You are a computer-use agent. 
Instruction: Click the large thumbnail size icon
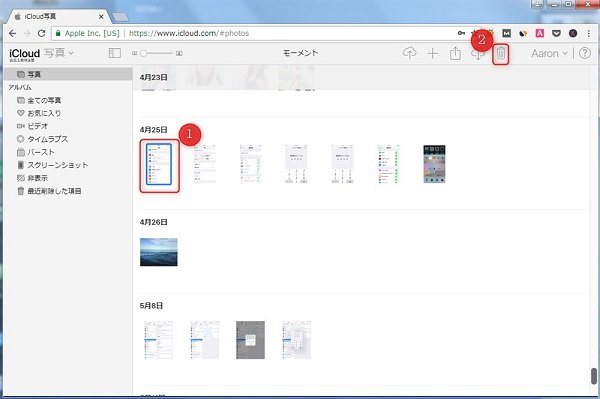(179, 53)
